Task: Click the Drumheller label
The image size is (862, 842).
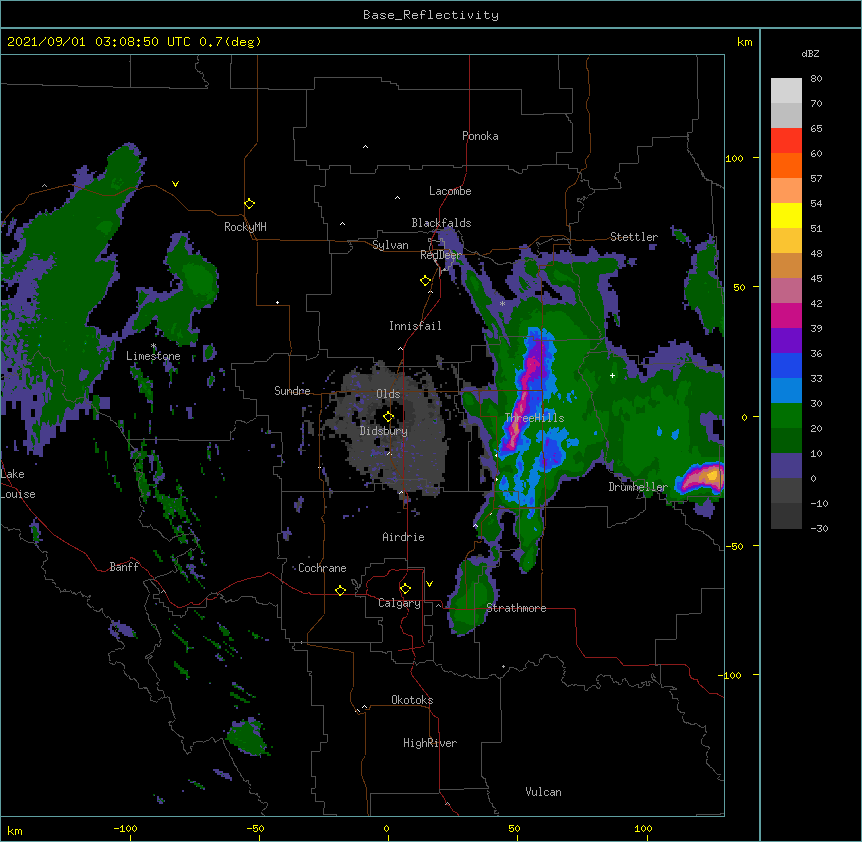Action: [x=638, y=487]
